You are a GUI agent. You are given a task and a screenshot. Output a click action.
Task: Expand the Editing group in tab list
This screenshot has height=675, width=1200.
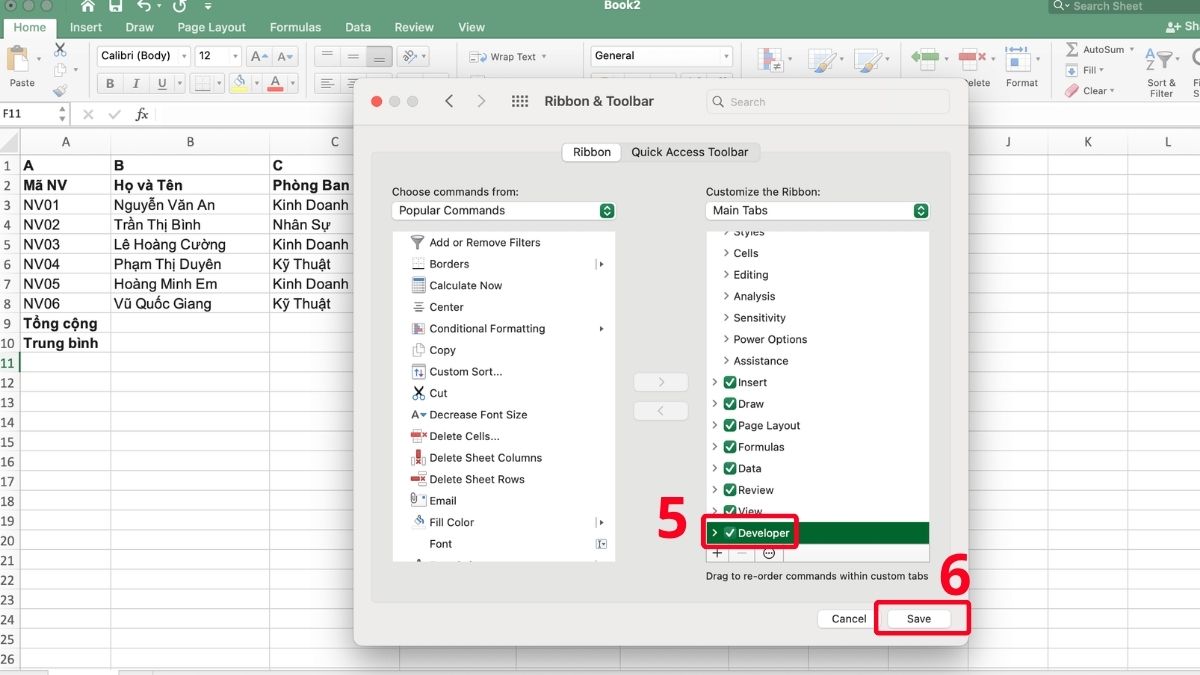pyautogui.click(x=726, y=275)
